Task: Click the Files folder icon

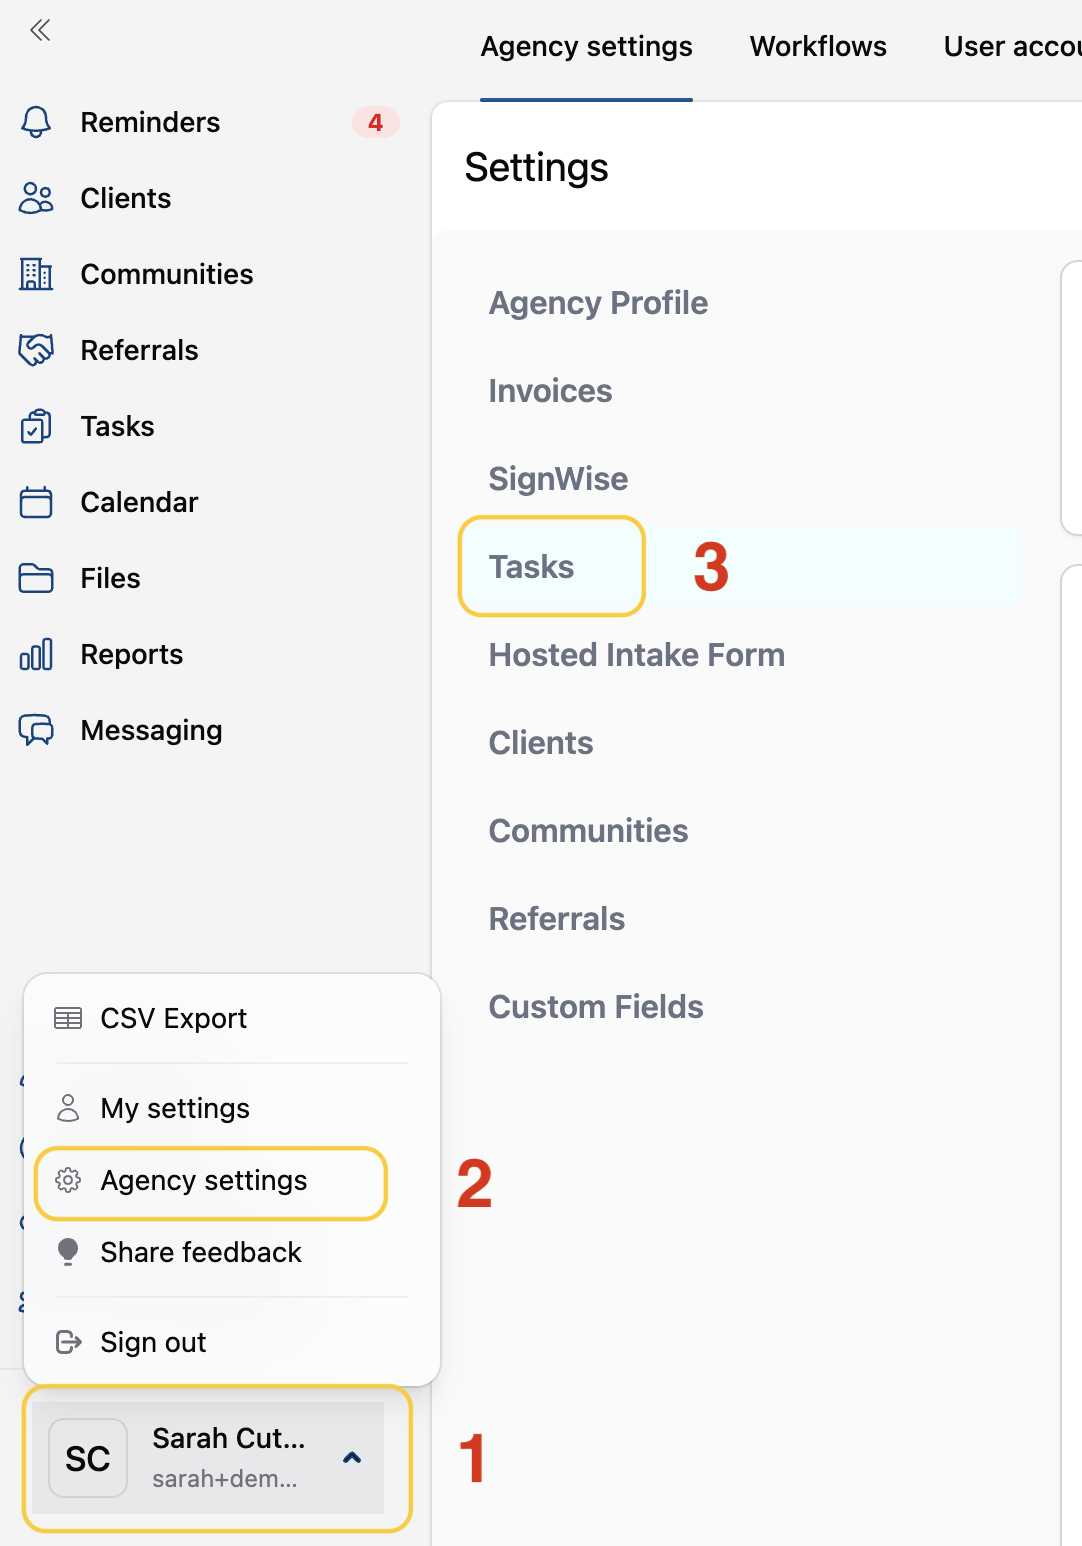Action: click(x=36, y=578)
